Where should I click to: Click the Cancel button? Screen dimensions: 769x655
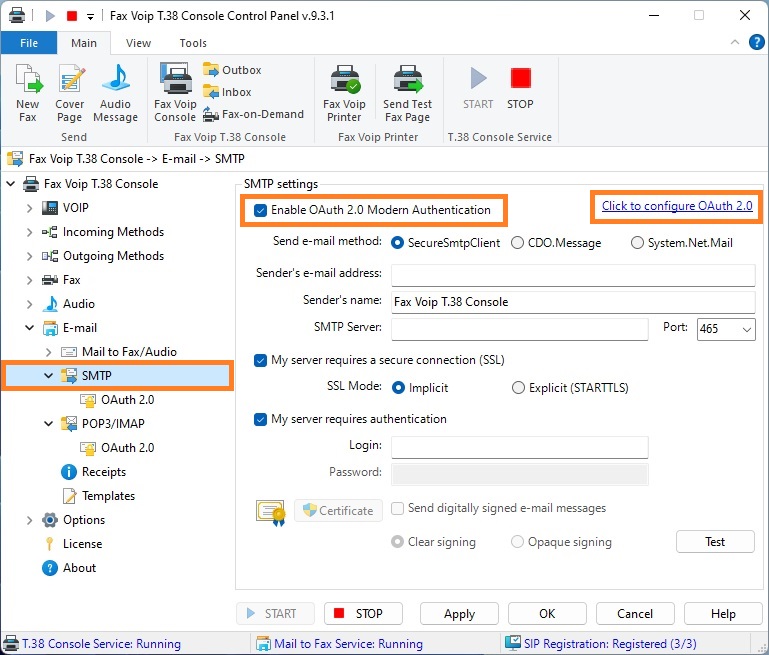[635, 614]
